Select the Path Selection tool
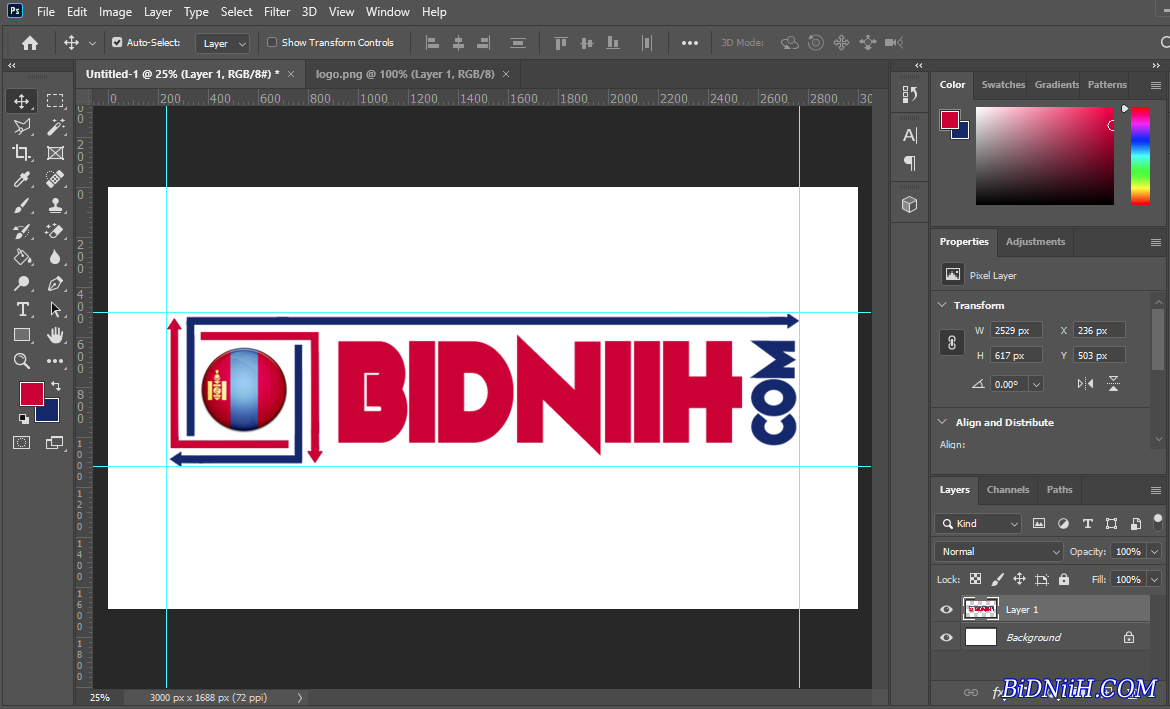The width and height of the screenshot is (1170, 709). (x=55, y=309)
